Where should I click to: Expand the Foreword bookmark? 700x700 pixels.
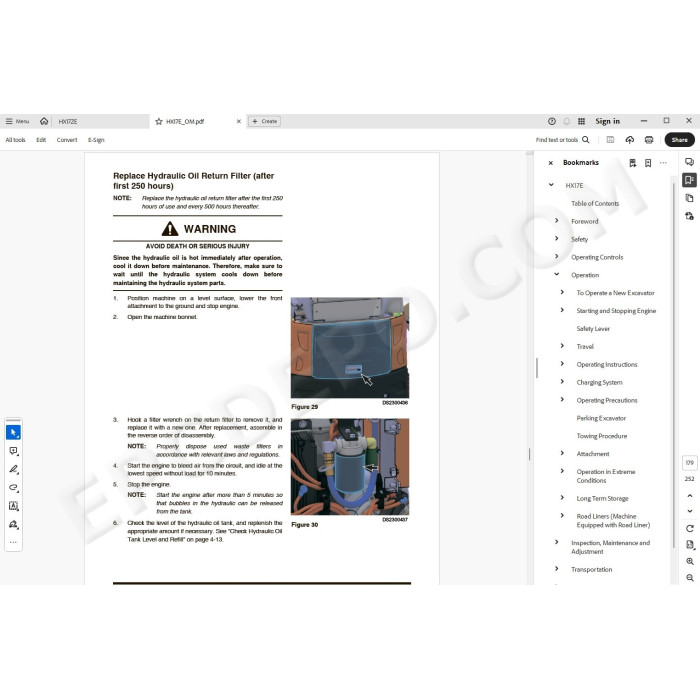point(557,221)
